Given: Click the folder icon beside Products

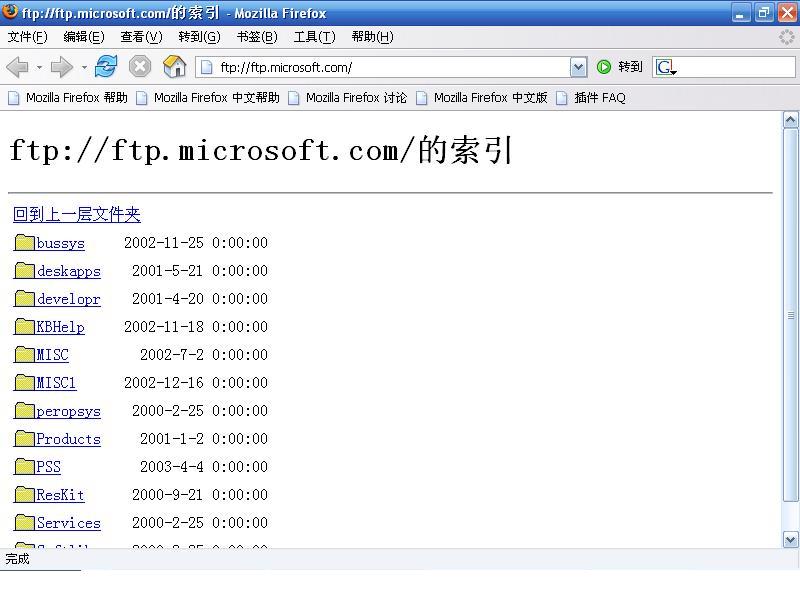Looking at the screenshot, I should coord(24,438).
